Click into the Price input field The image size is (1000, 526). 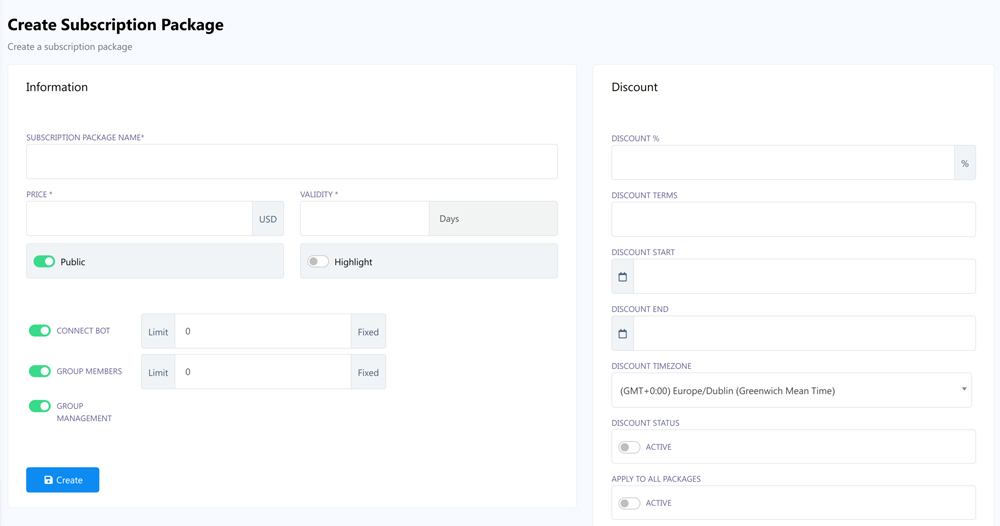(139, 219)
